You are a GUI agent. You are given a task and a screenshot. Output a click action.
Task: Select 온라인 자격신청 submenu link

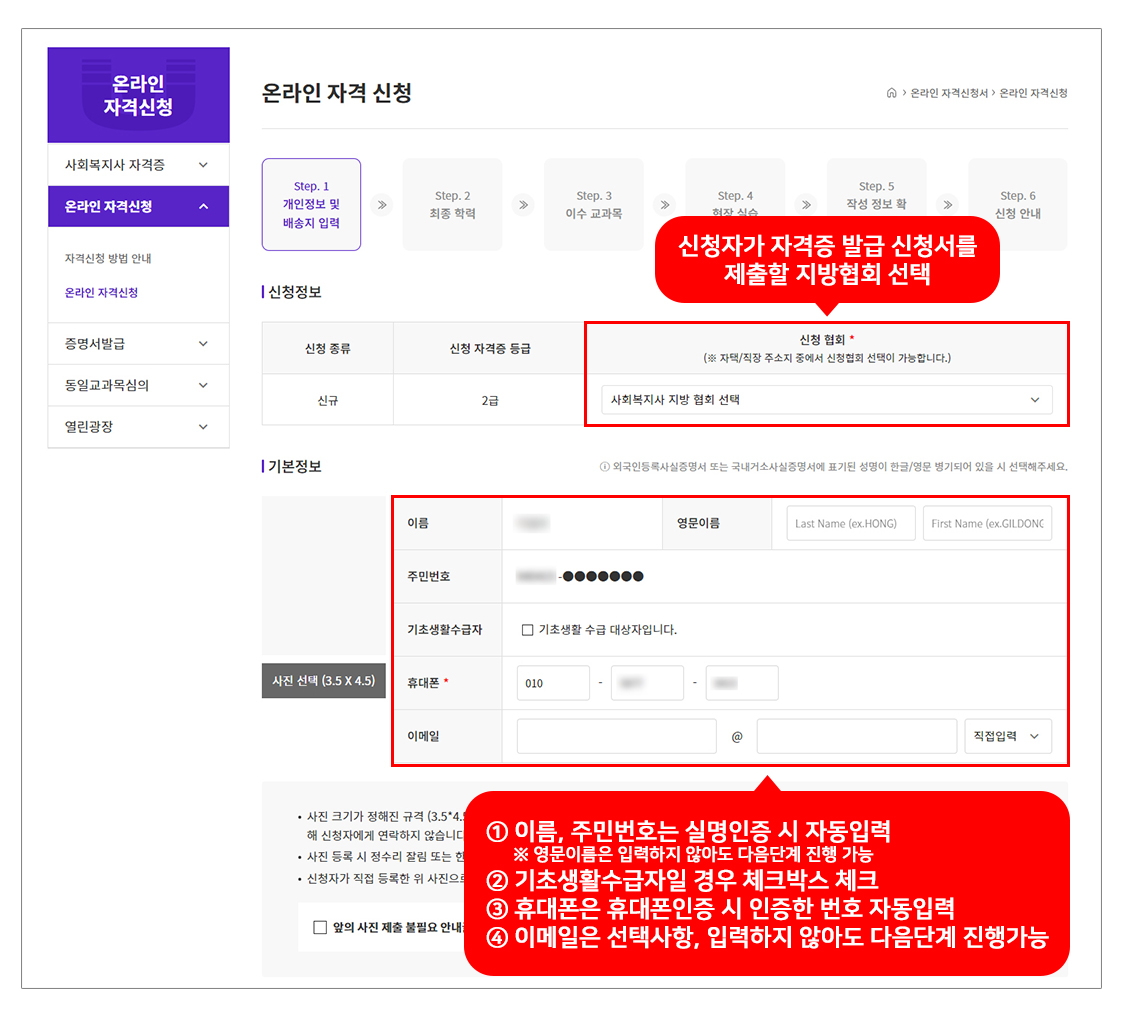point(101,293)
